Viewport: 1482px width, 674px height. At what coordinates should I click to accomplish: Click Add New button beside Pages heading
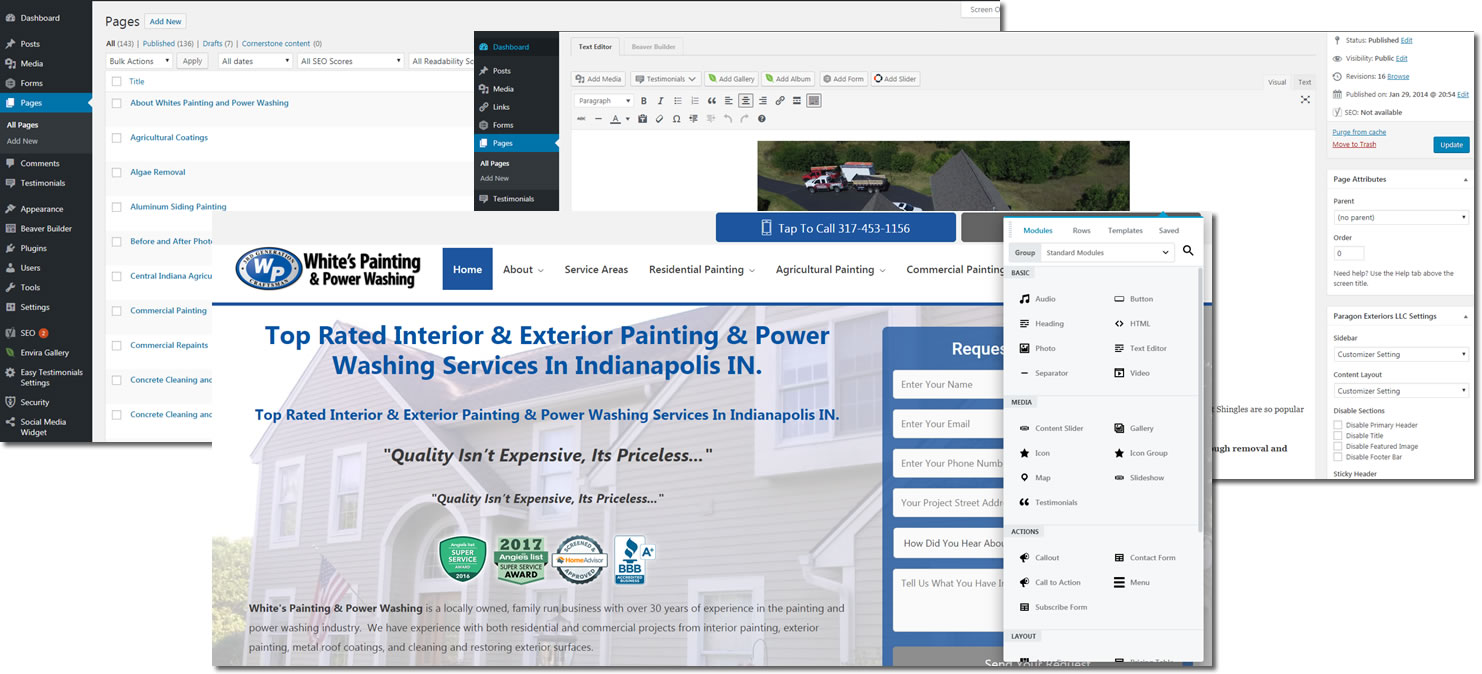(166, 21)
